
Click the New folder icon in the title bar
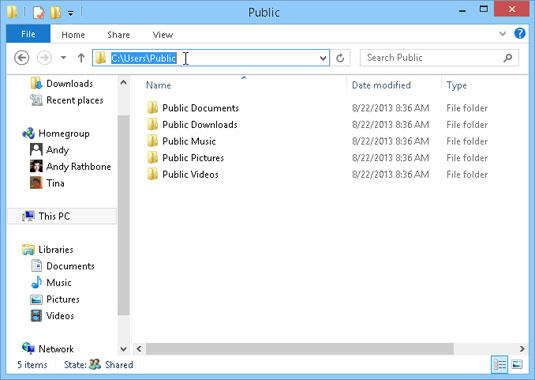point(56,13)
